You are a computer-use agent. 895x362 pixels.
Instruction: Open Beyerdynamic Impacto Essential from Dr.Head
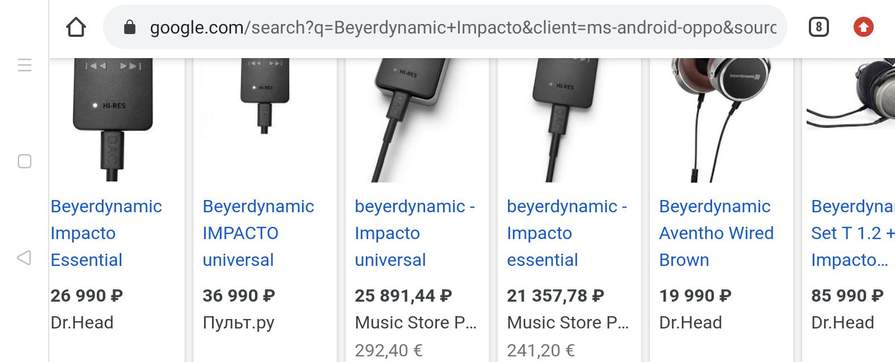[106, 233]
